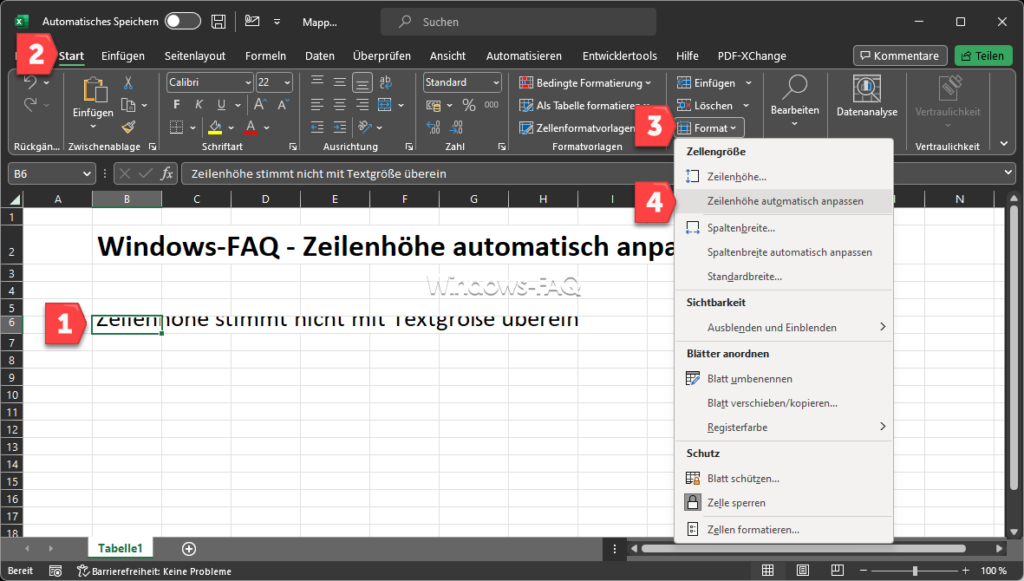
Task: Collapse the ribbon with chevron
Action: click(x=1004, y=144)
